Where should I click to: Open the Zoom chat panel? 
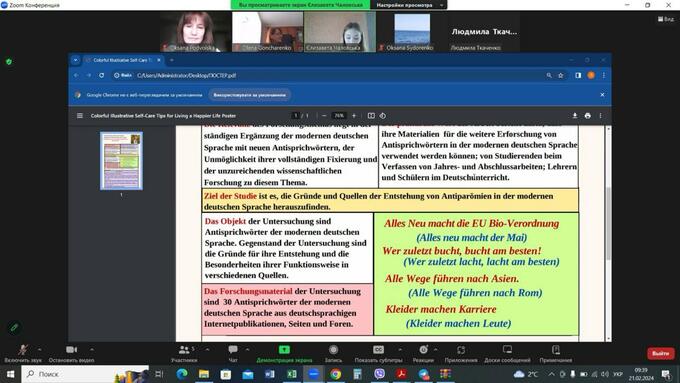coord(233,353)
